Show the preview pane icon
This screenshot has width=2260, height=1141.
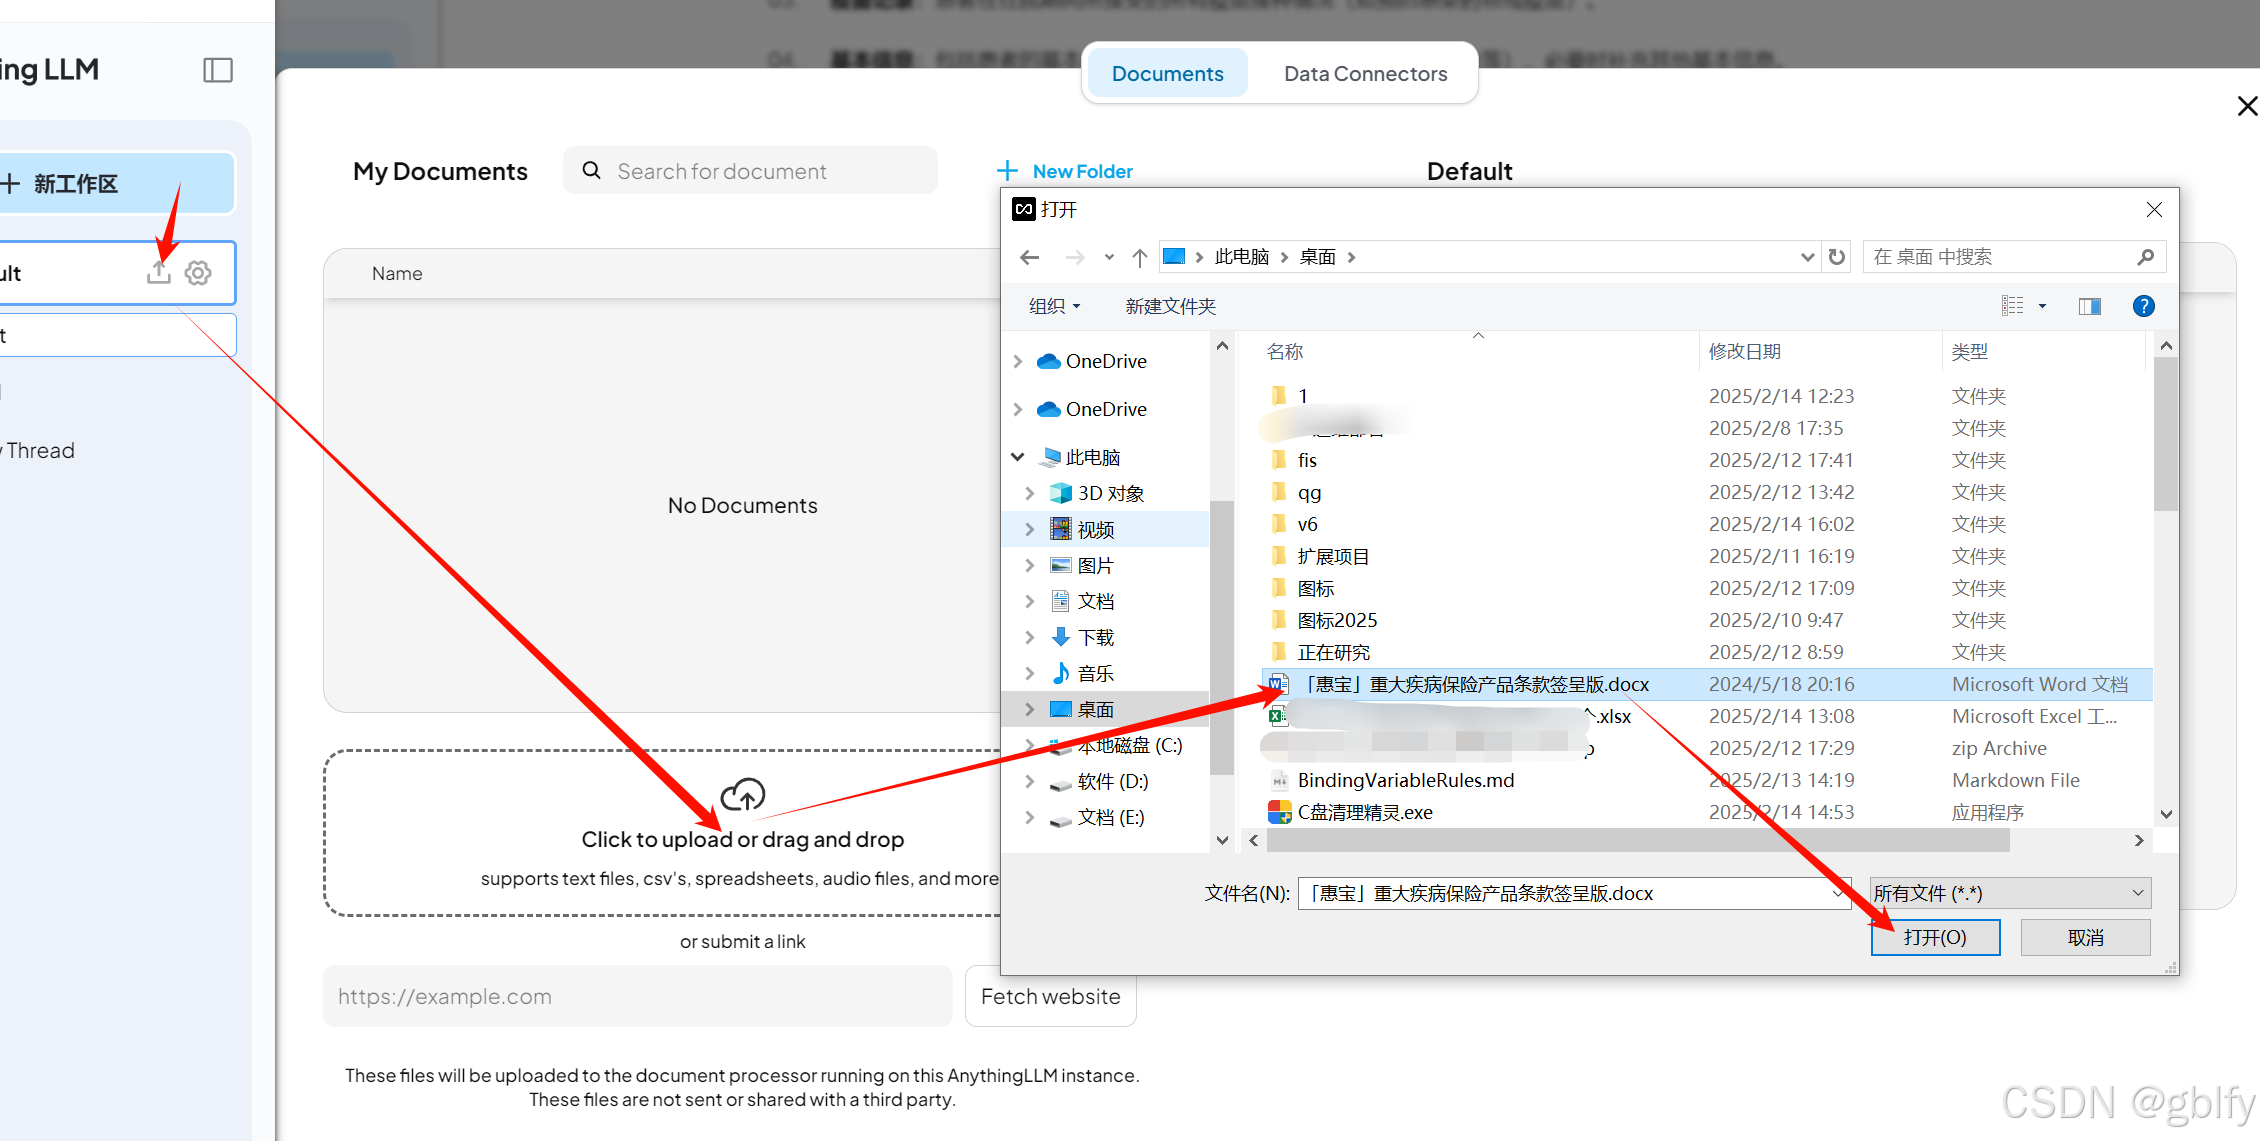pyautogui.click(x=2089, y=306)
